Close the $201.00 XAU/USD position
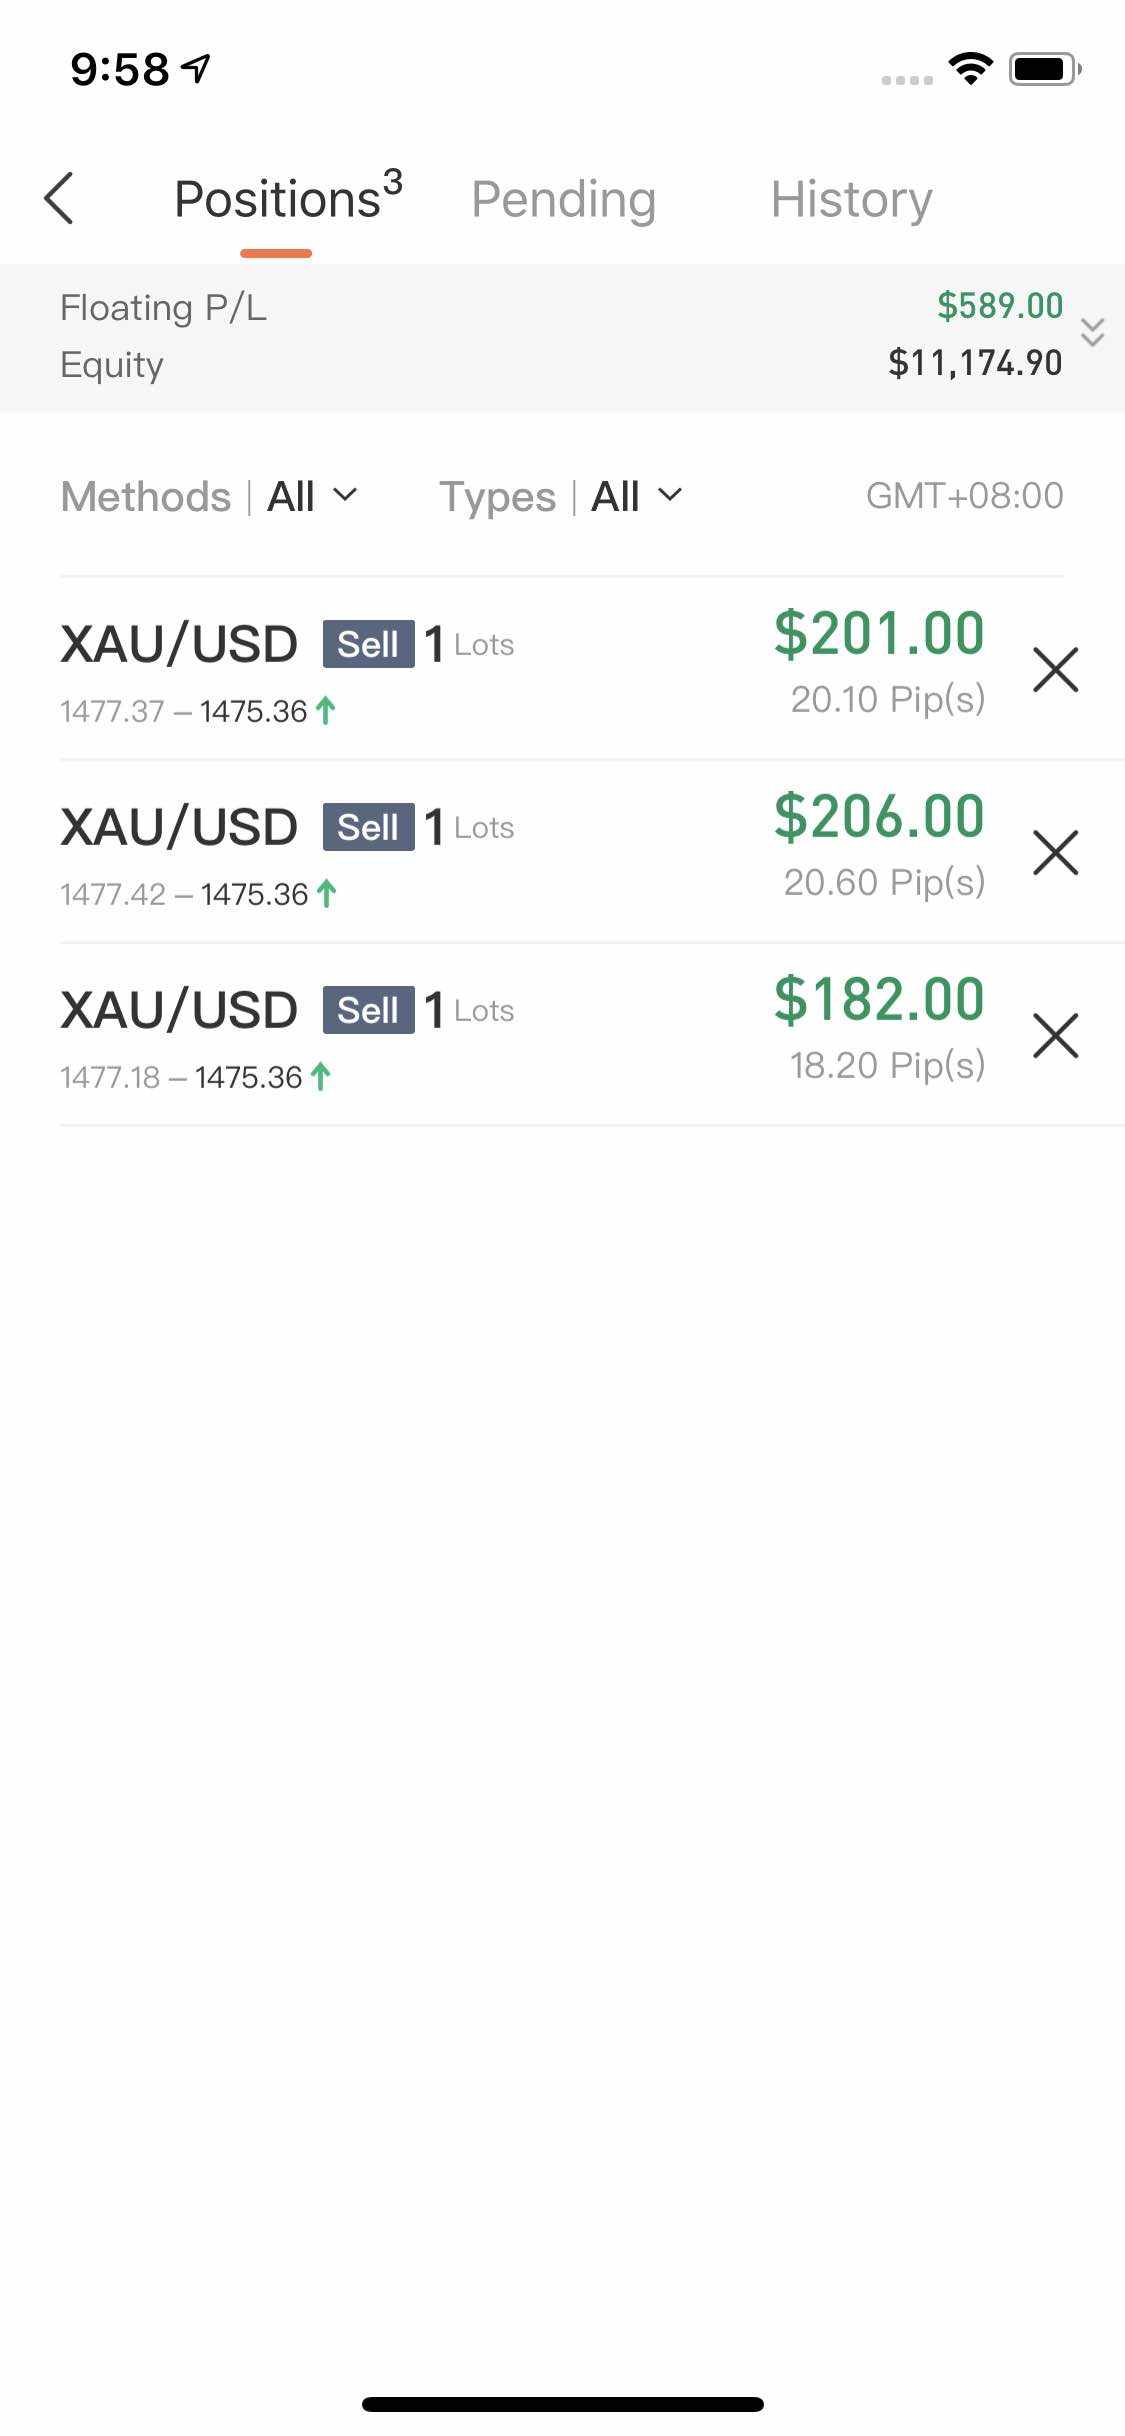 [x=1055, y=669]
